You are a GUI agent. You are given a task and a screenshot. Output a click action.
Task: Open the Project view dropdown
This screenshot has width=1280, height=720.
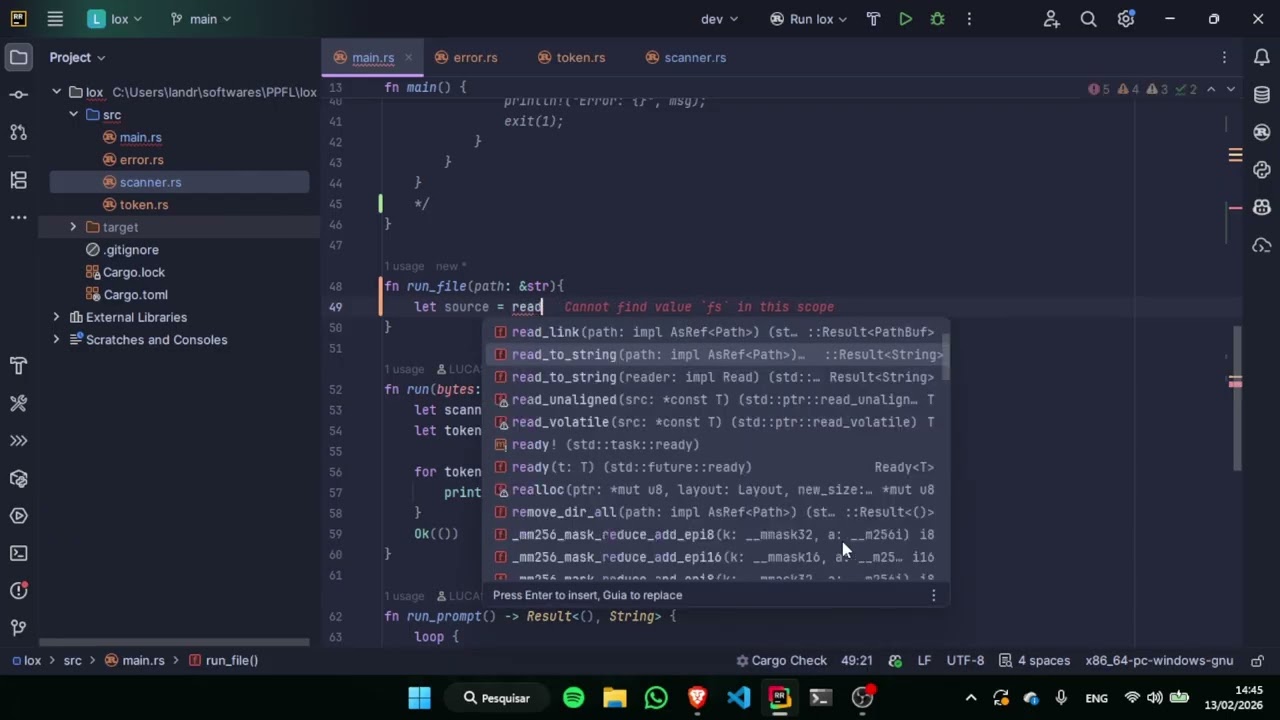[77, 57]
